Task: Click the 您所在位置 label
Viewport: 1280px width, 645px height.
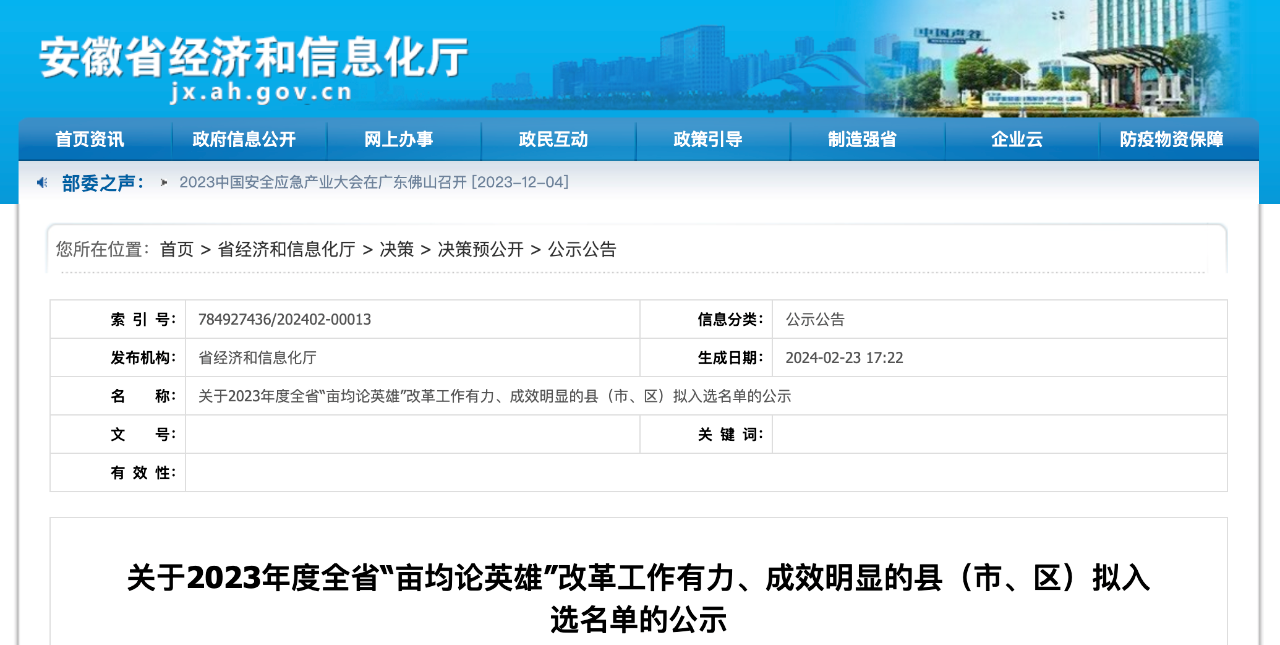Action: click(x=103, y=250)
